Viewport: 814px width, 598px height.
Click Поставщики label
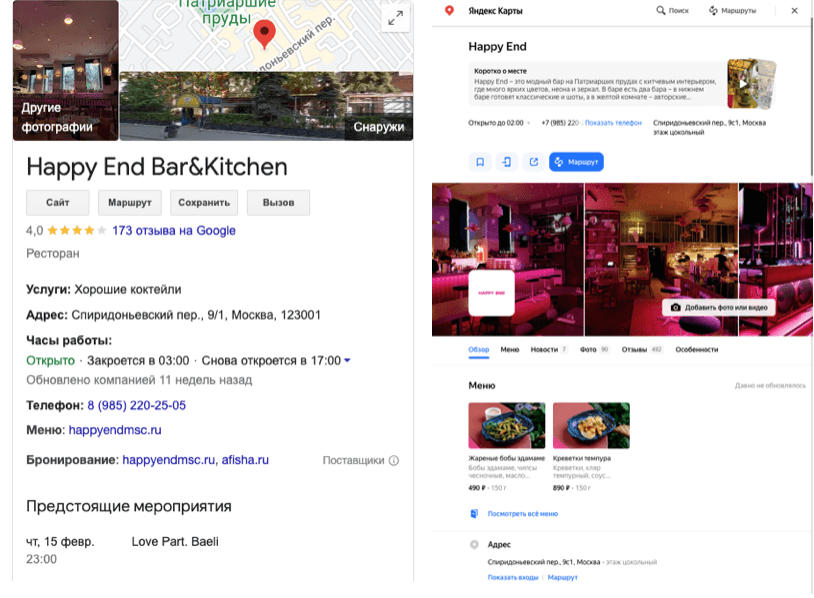coord(354,460)
